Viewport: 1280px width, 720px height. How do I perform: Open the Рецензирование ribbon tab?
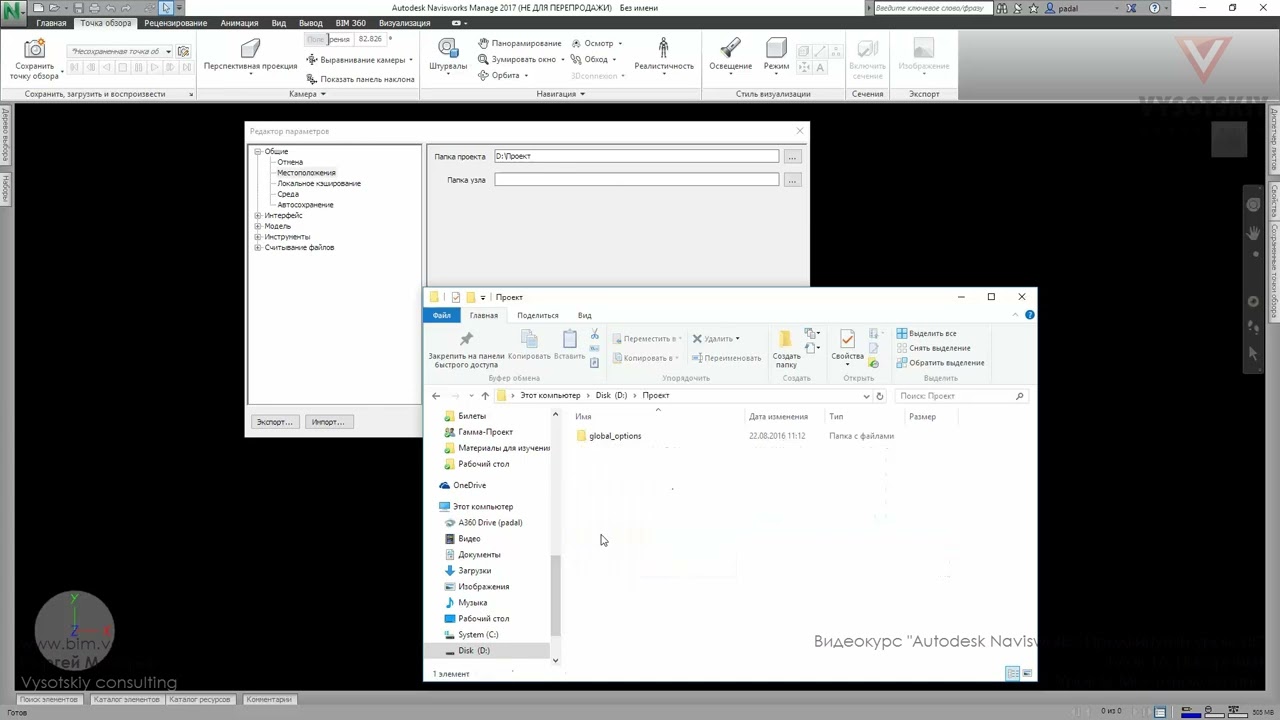coord(176,23)
